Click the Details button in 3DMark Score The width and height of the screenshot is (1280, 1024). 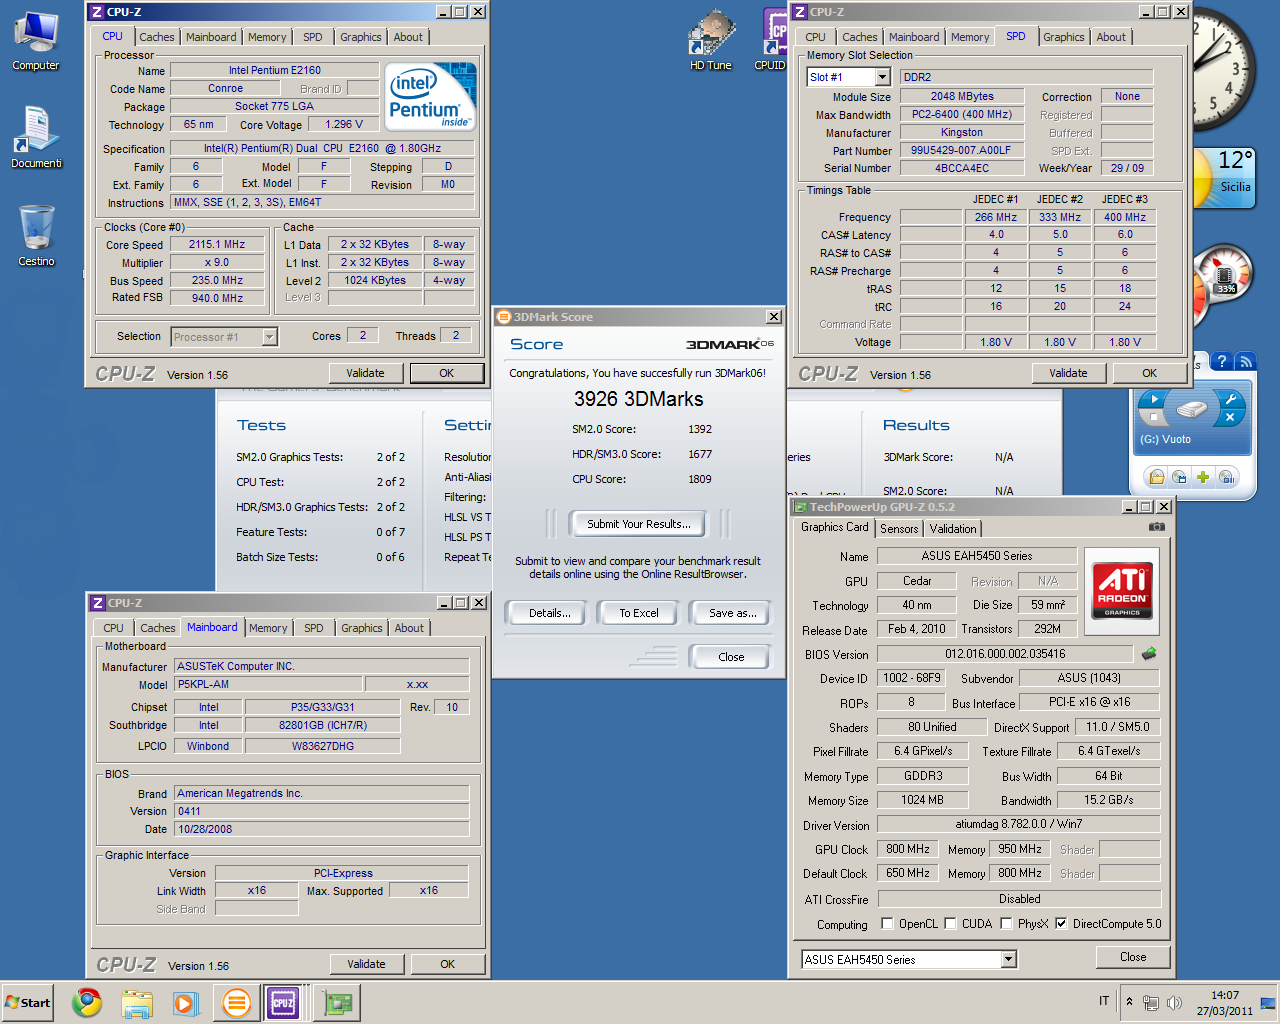click(549, 613)
